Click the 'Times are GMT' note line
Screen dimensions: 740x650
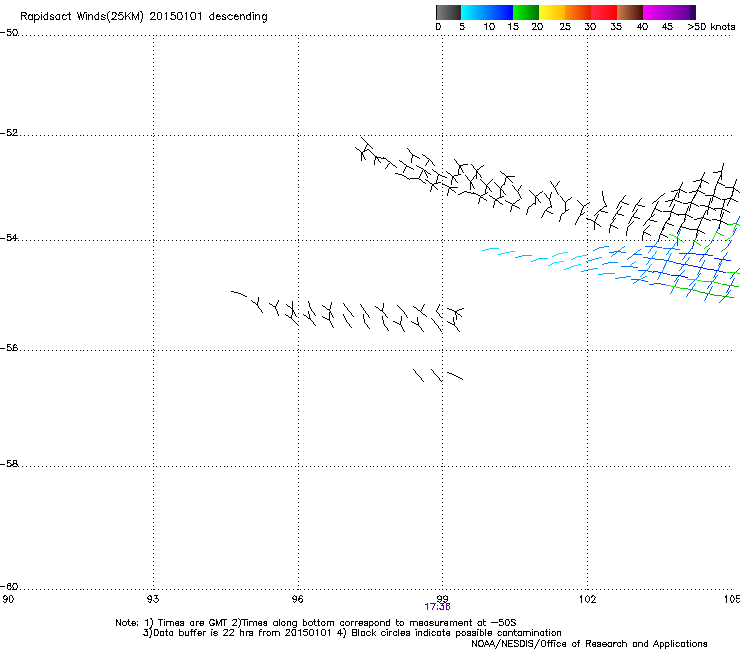316,623
